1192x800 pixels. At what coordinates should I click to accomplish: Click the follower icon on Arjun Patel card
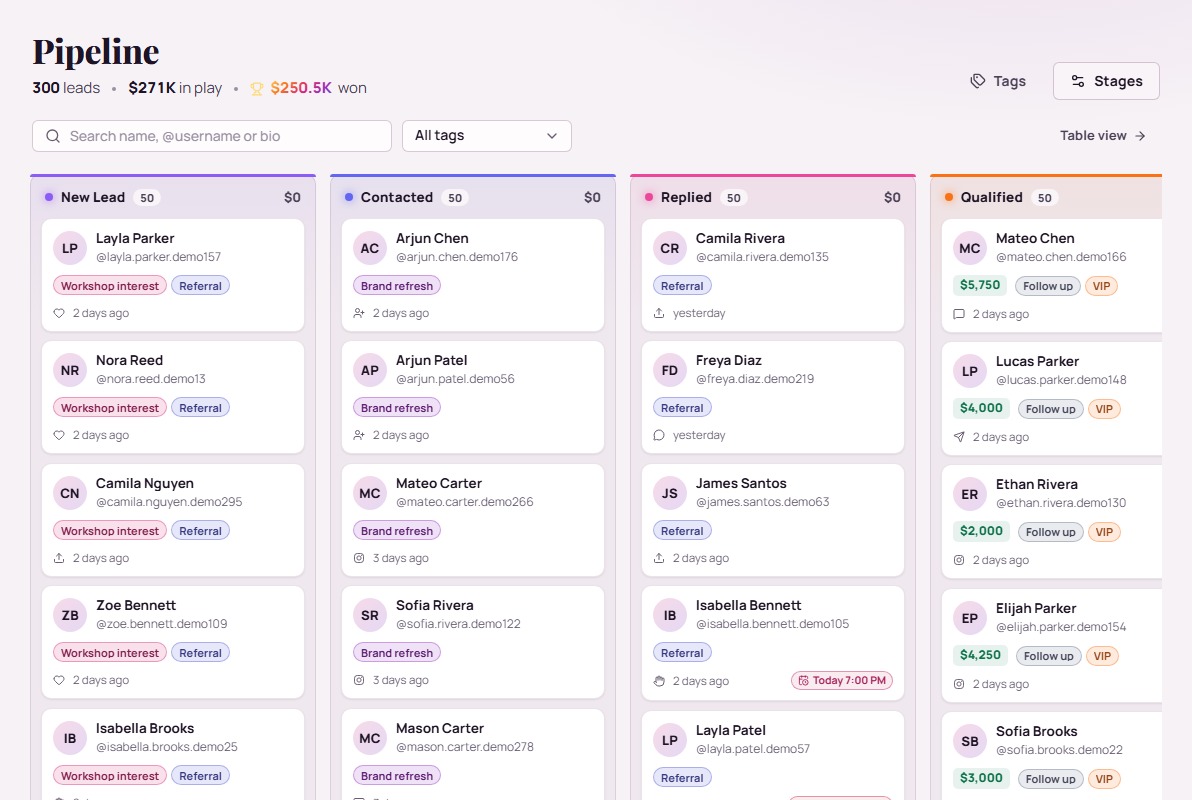coord(359,435)
